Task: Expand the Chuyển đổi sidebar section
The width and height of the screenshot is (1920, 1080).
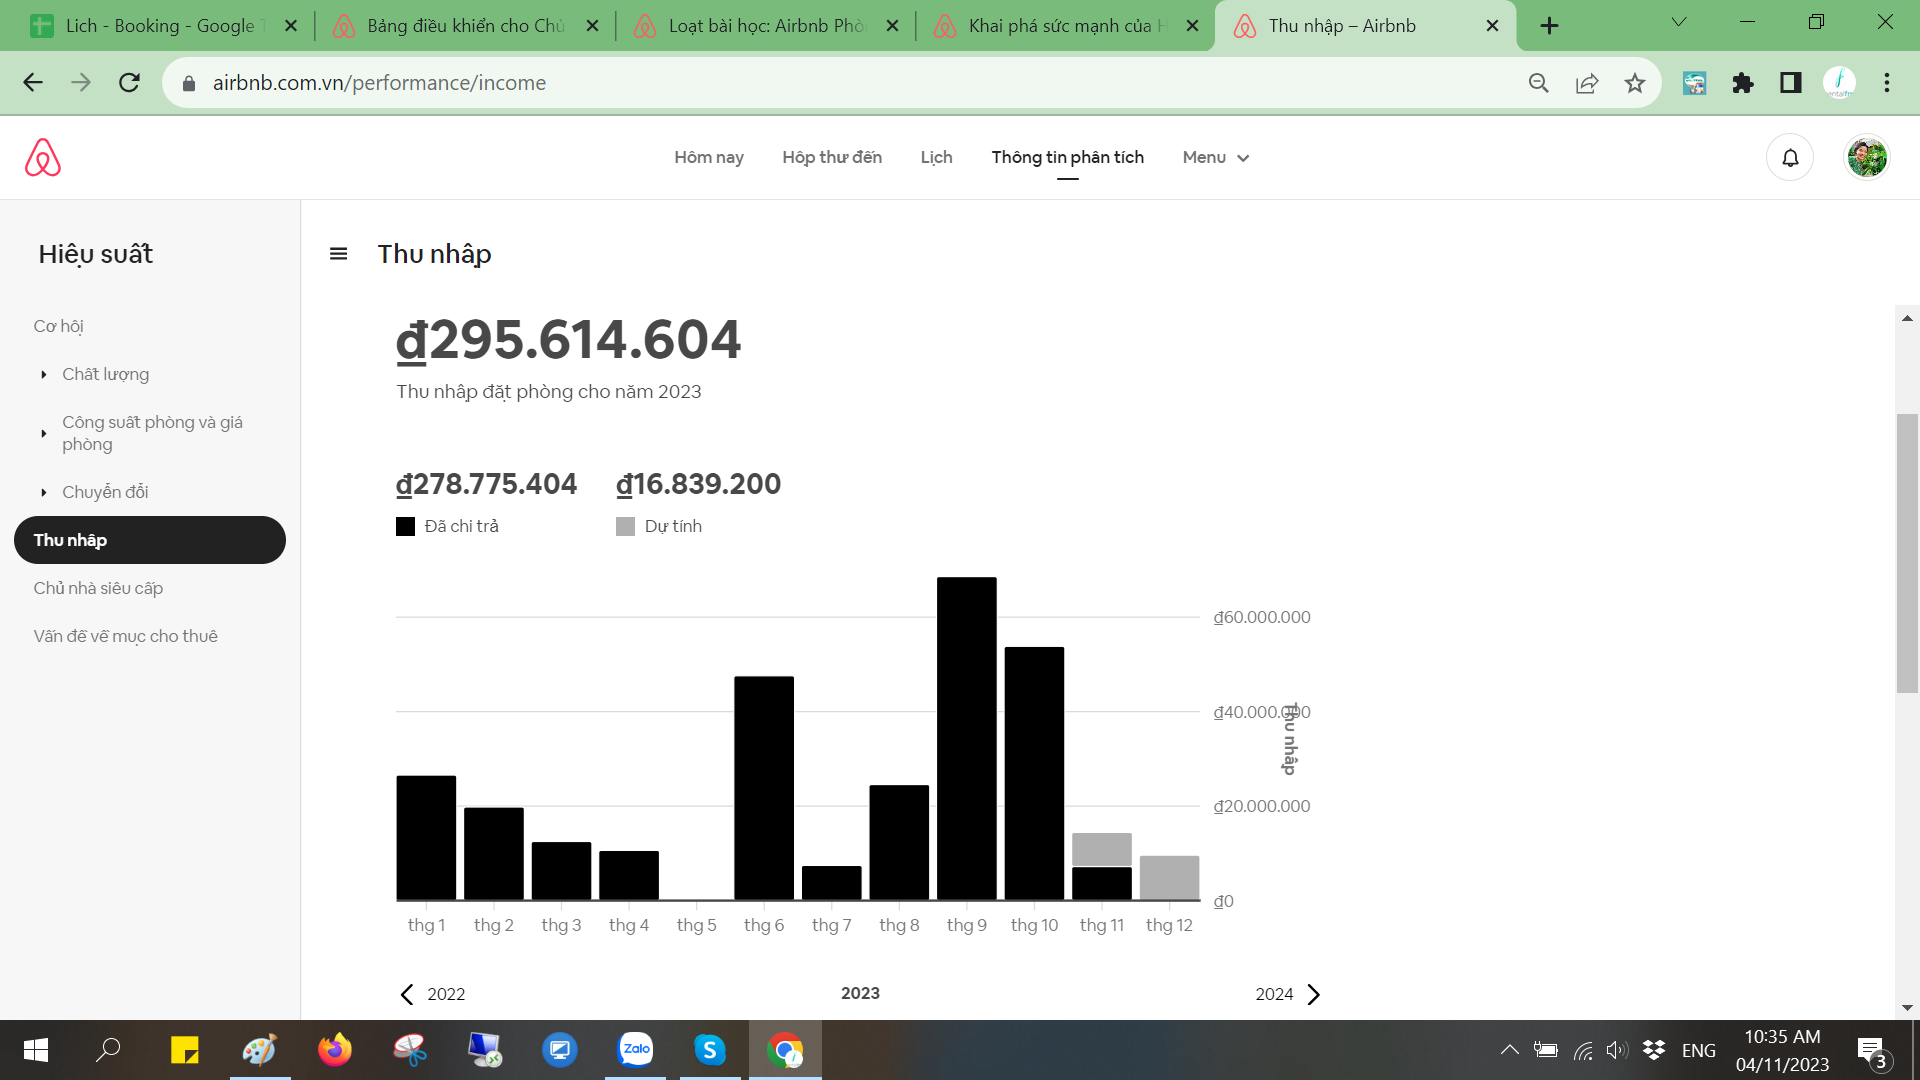Action: (x=105, y=492)
